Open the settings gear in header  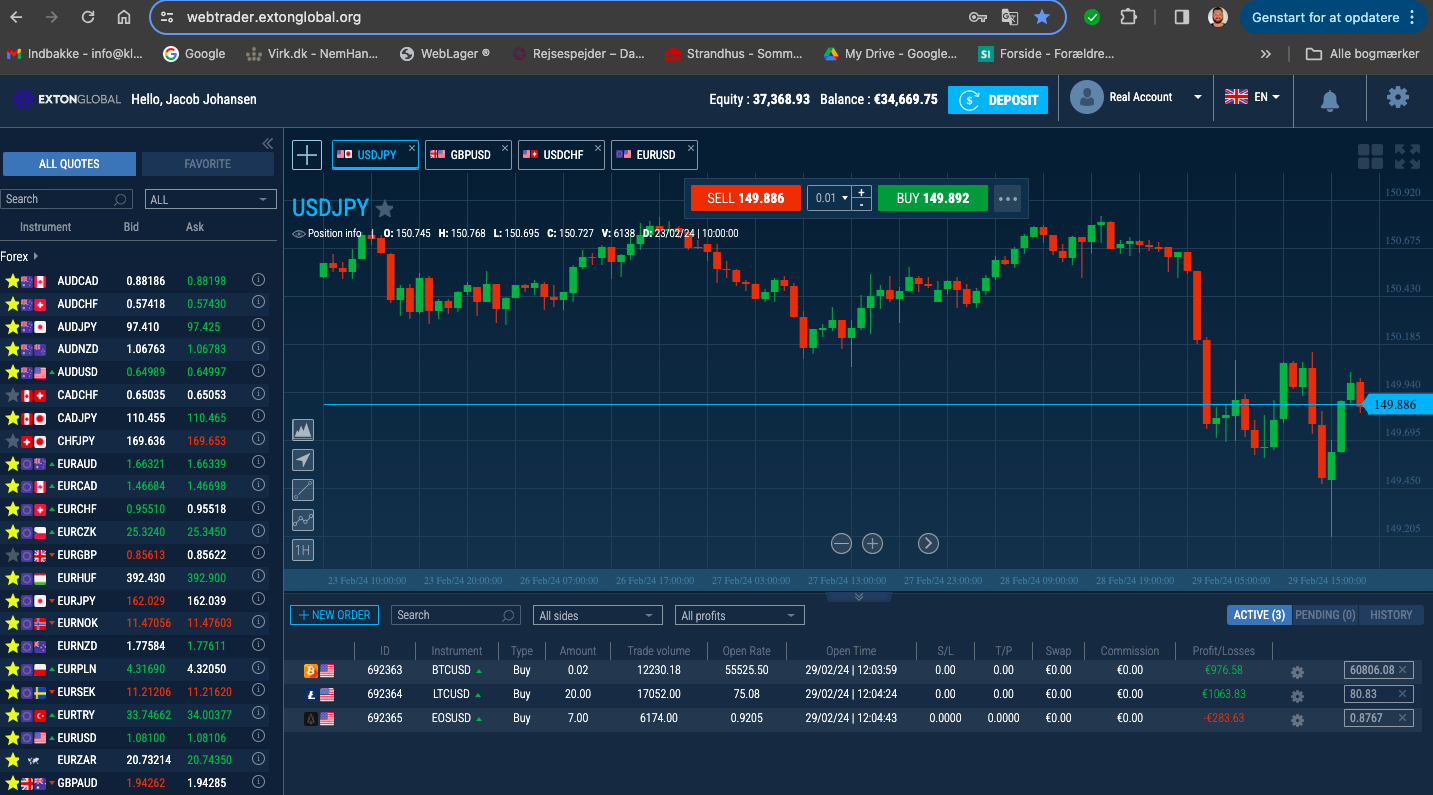point(1397,98)
